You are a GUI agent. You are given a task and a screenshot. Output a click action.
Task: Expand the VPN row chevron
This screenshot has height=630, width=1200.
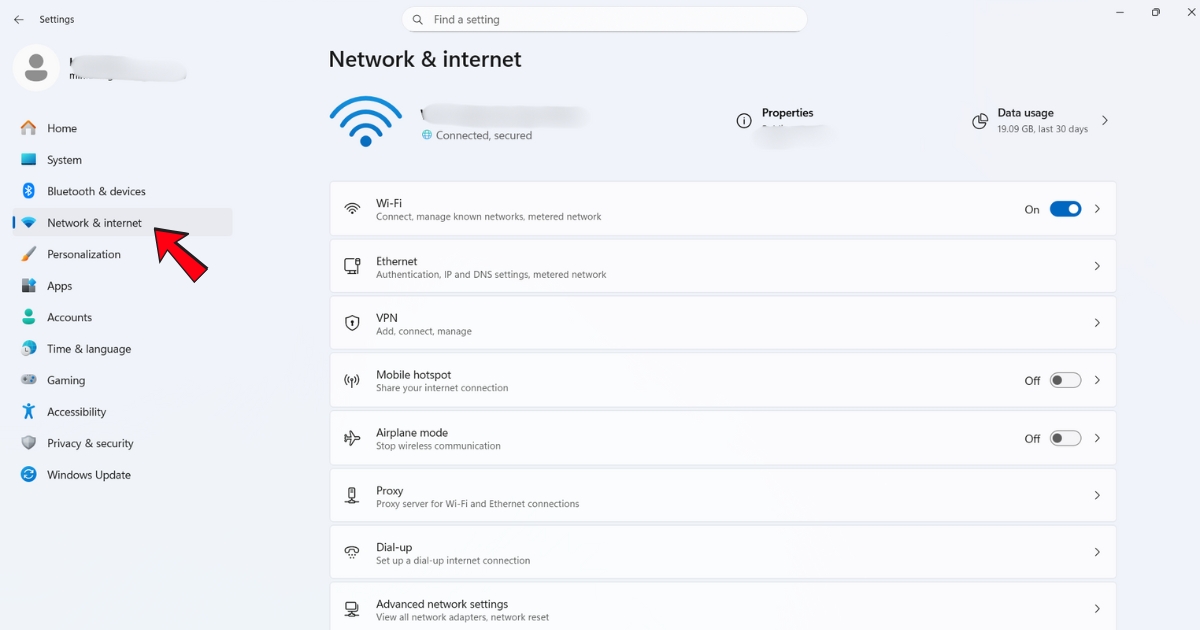1097,323
